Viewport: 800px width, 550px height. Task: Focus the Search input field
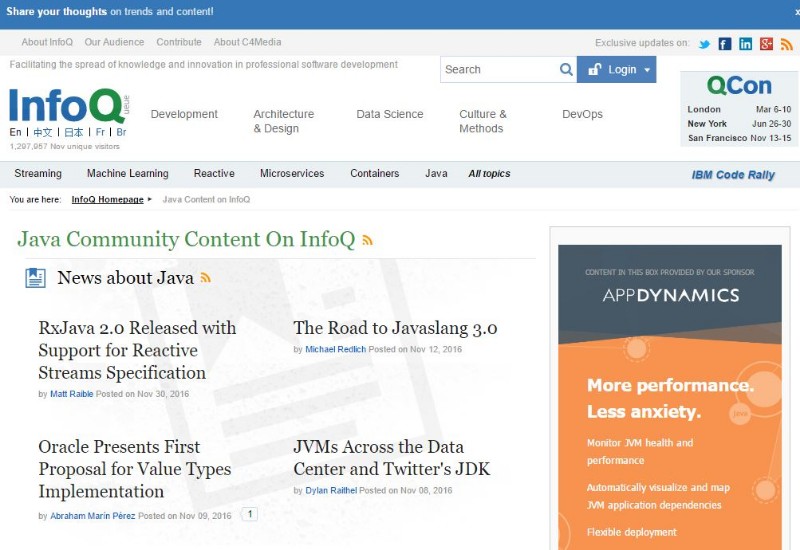pos(500,69)
